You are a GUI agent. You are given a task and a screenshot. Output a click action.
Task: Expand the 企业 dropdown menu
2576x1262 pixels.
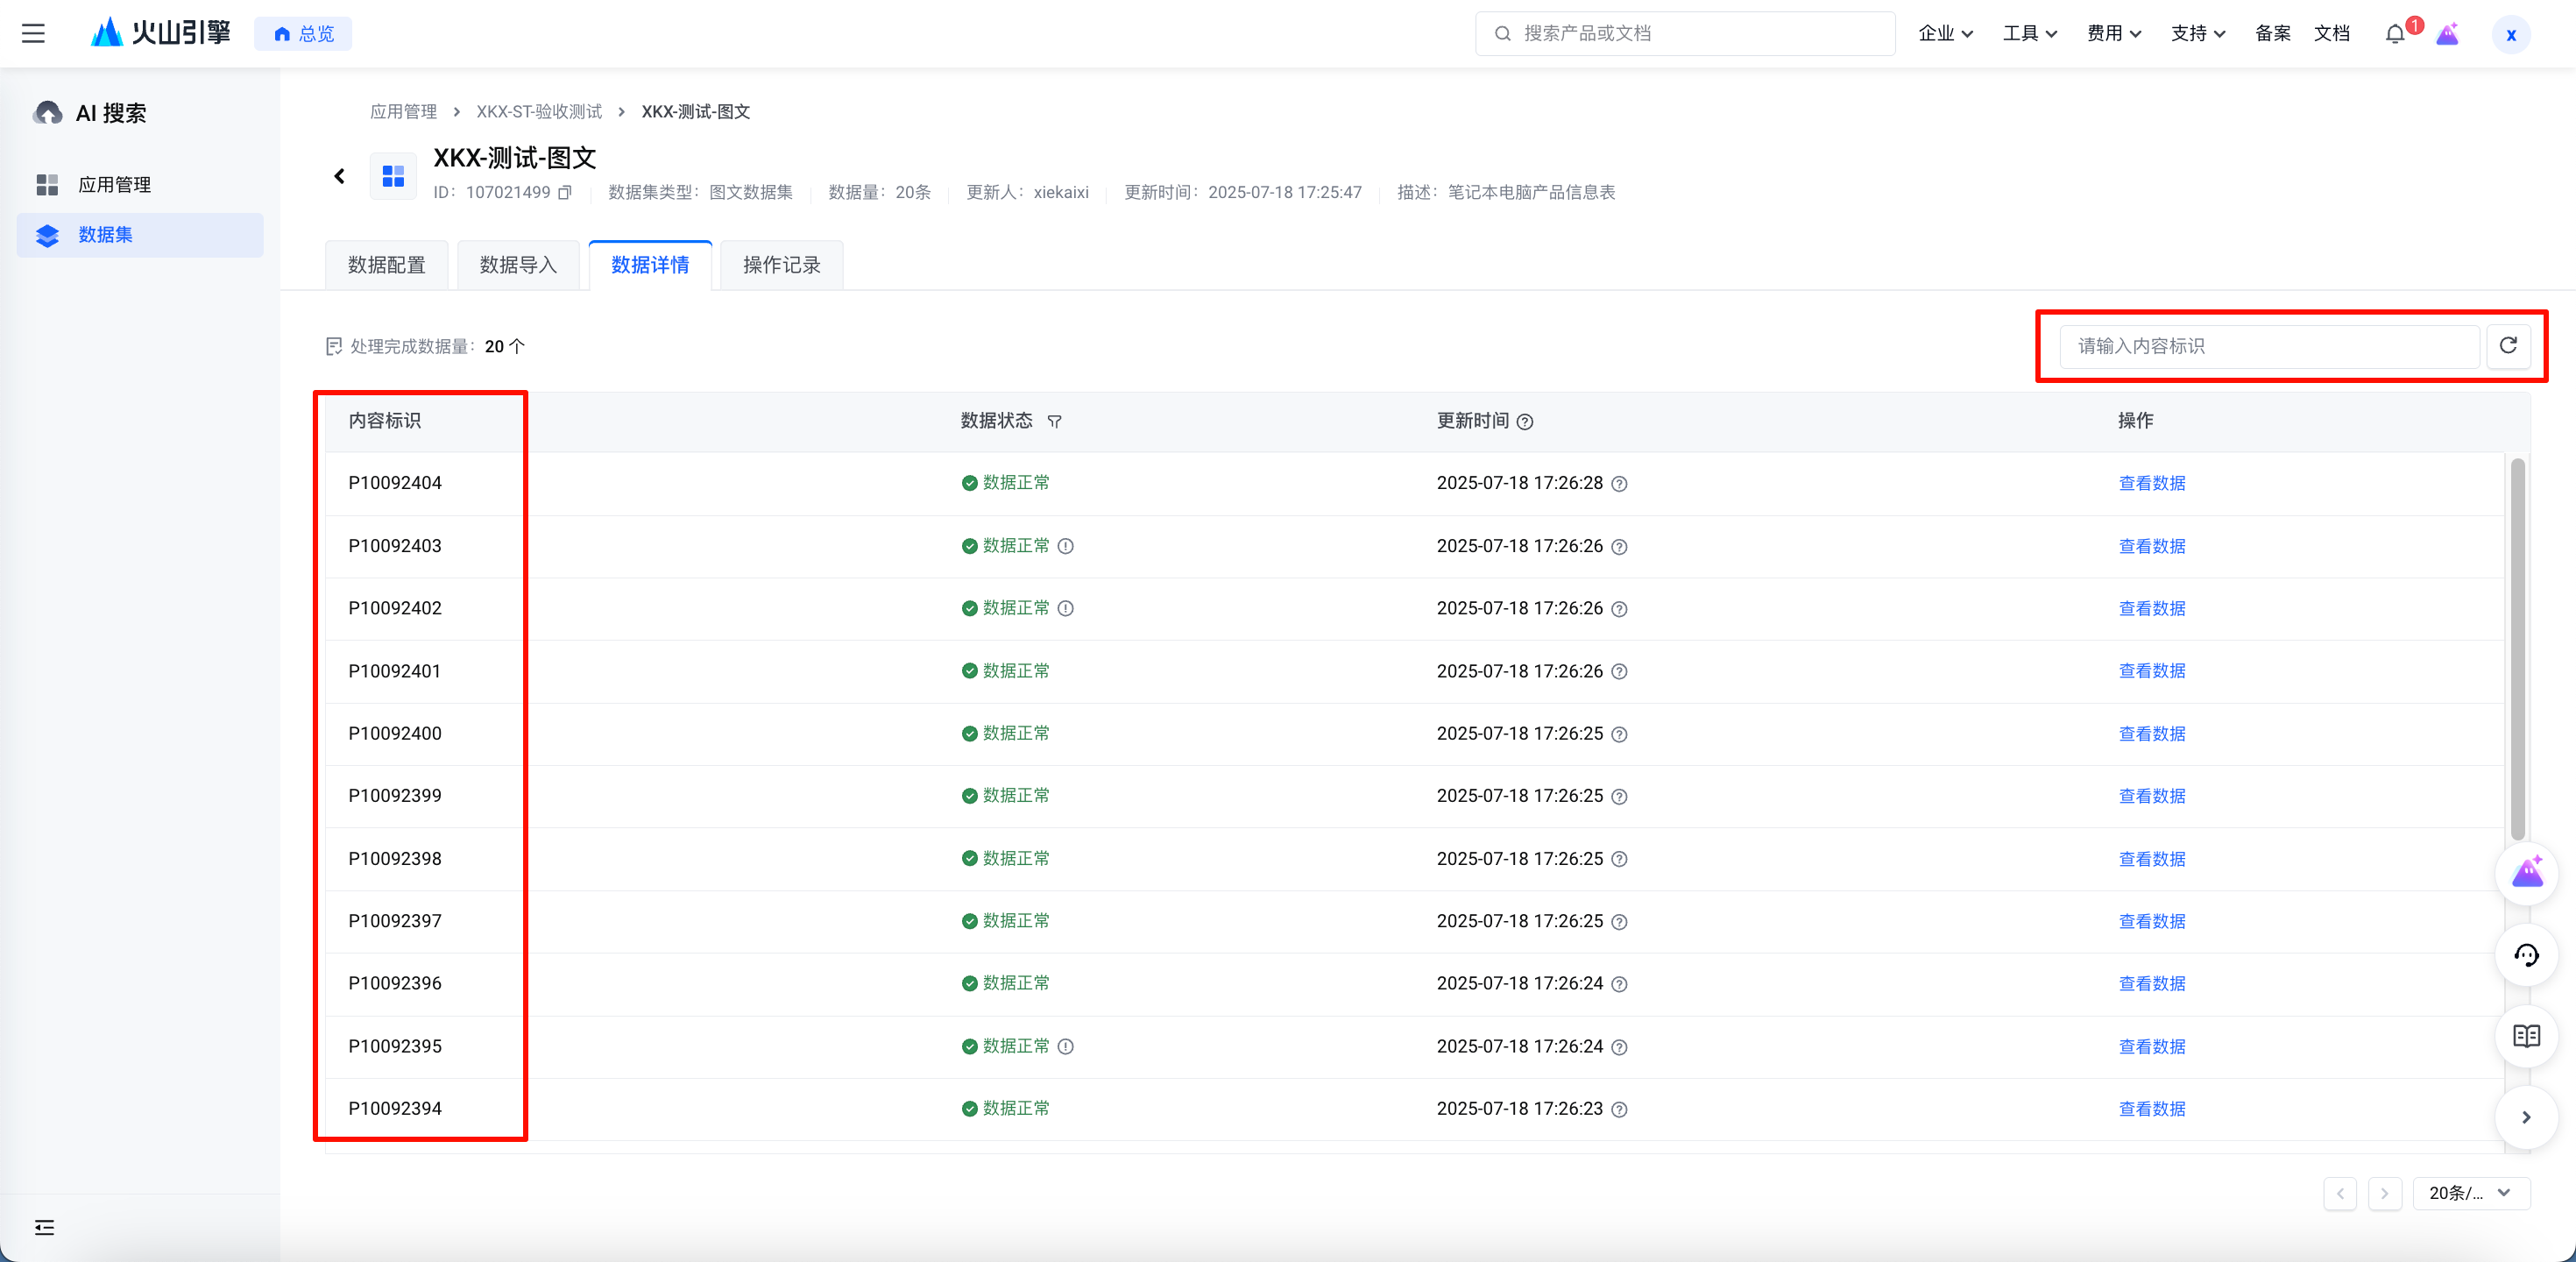point(1945,33)
